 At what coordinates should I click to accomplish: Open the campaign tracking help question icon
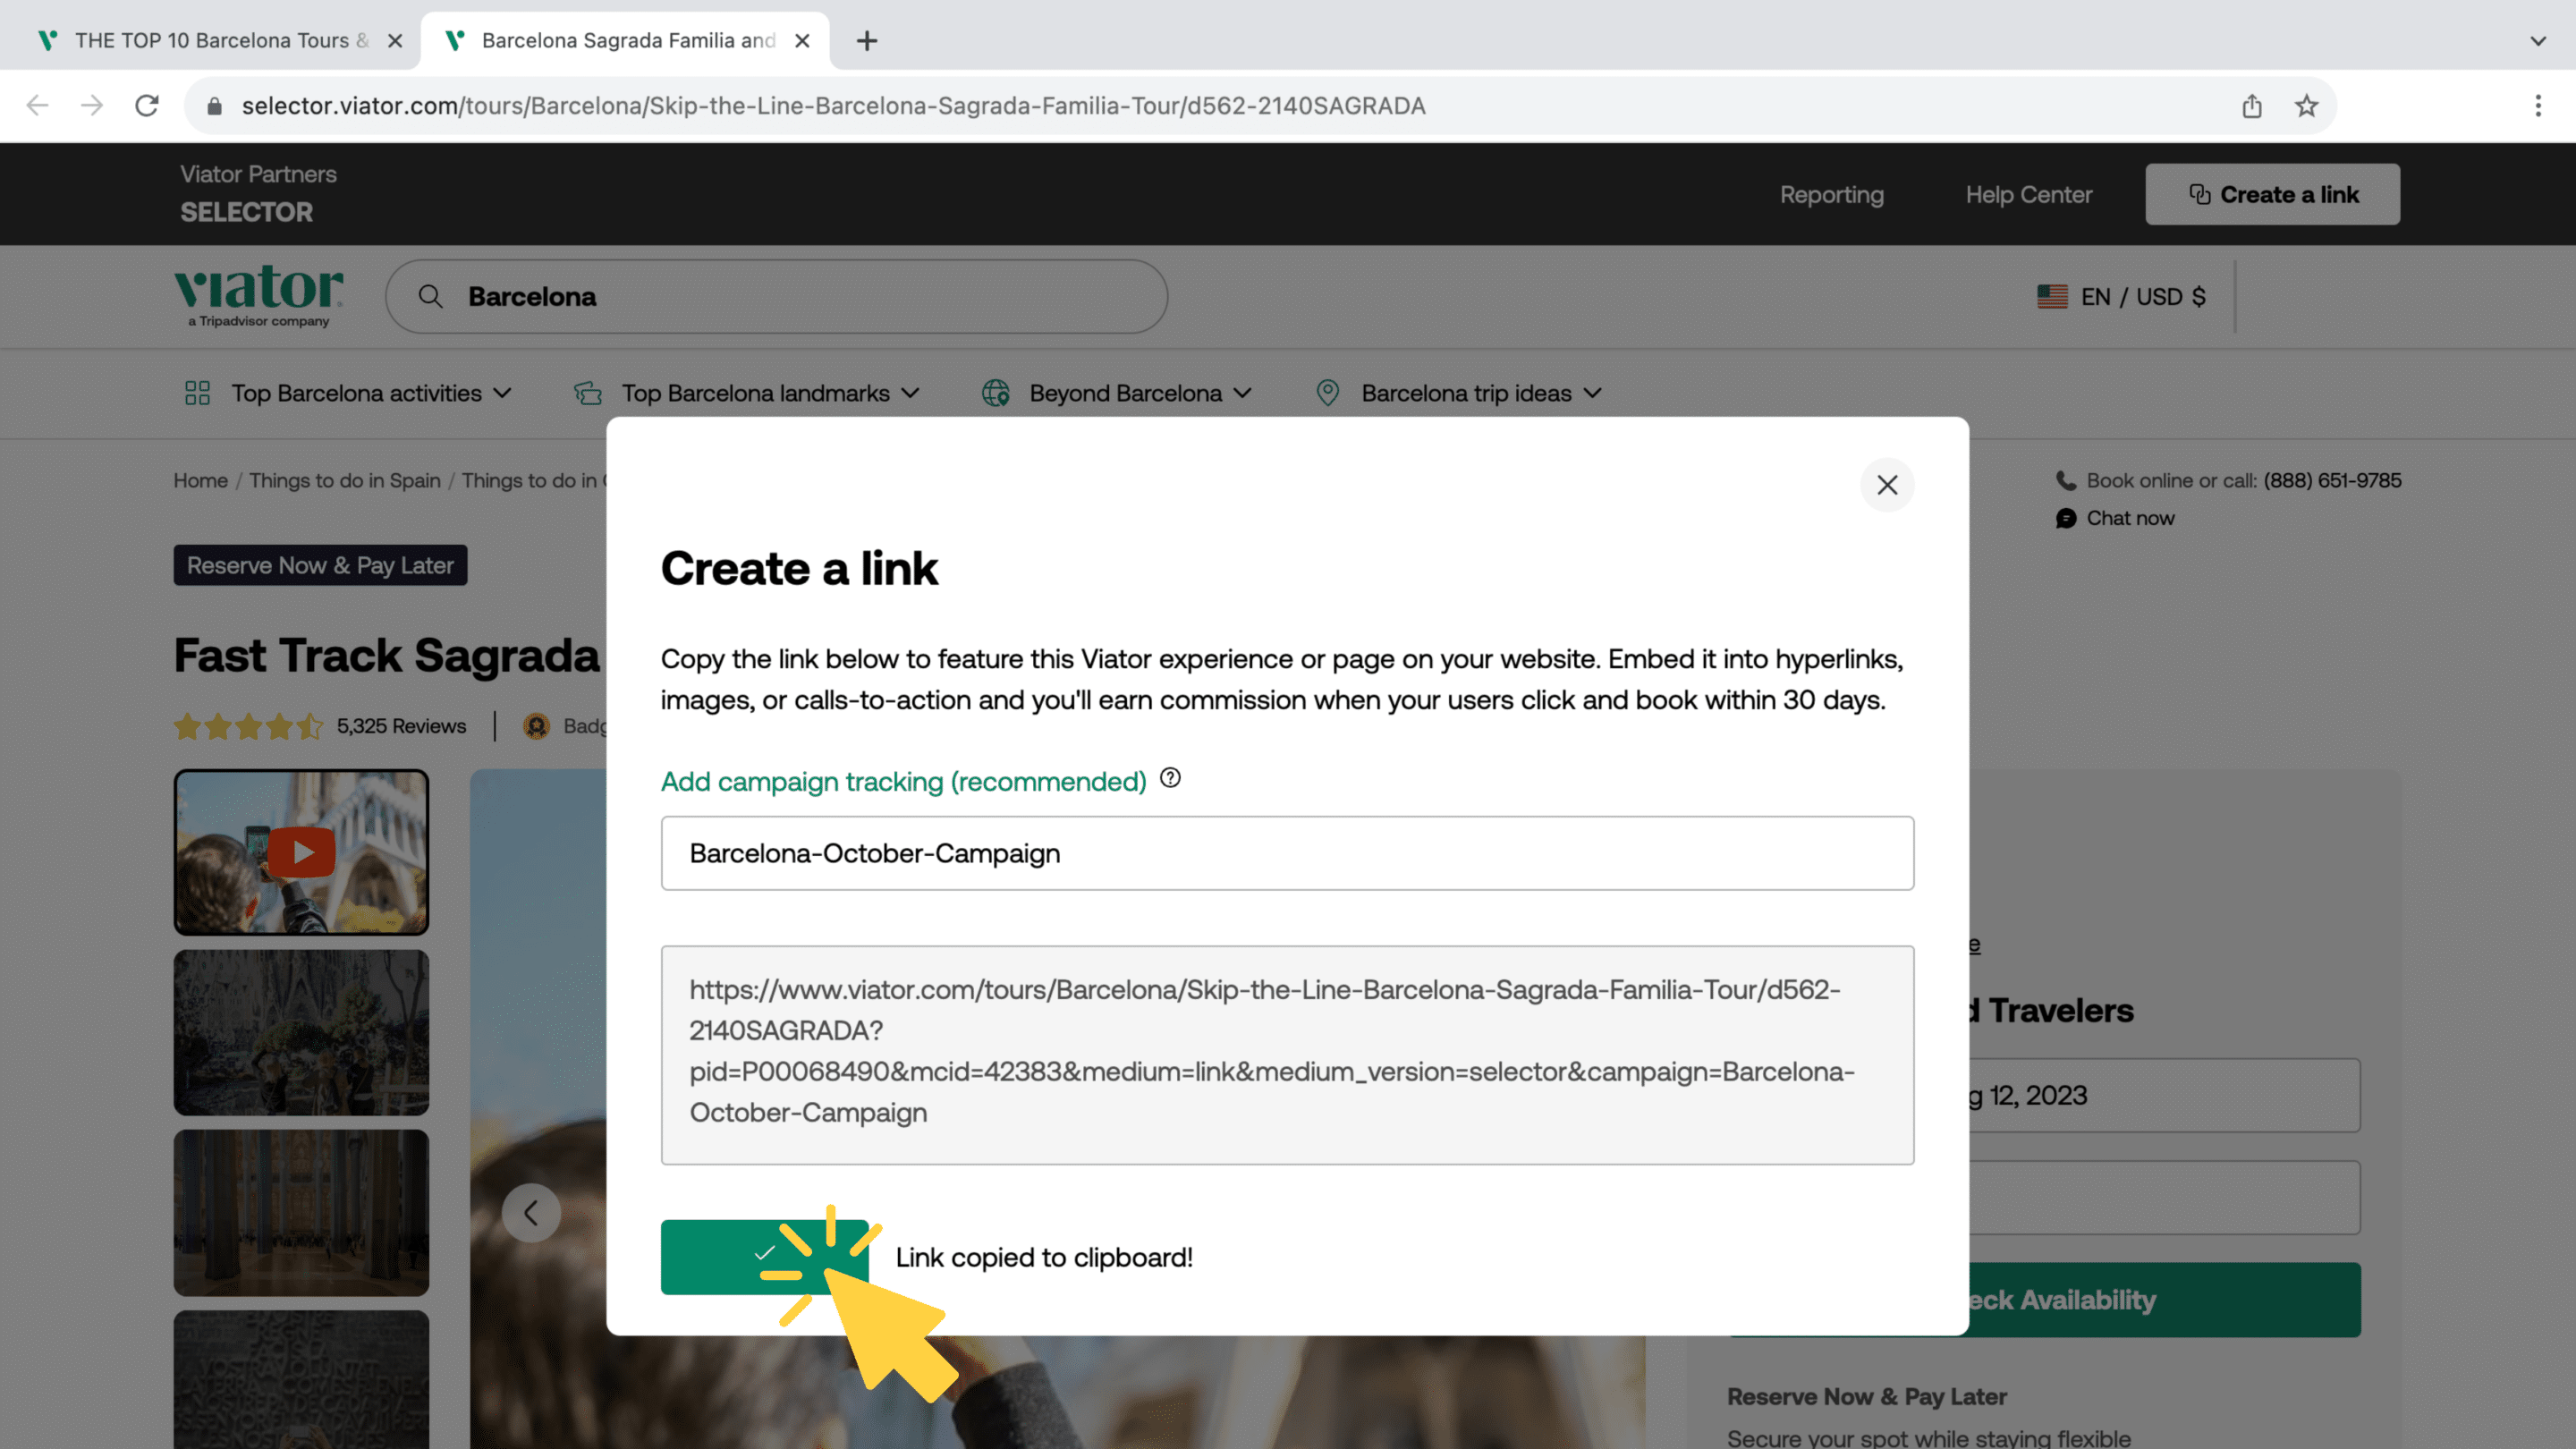1170,778
